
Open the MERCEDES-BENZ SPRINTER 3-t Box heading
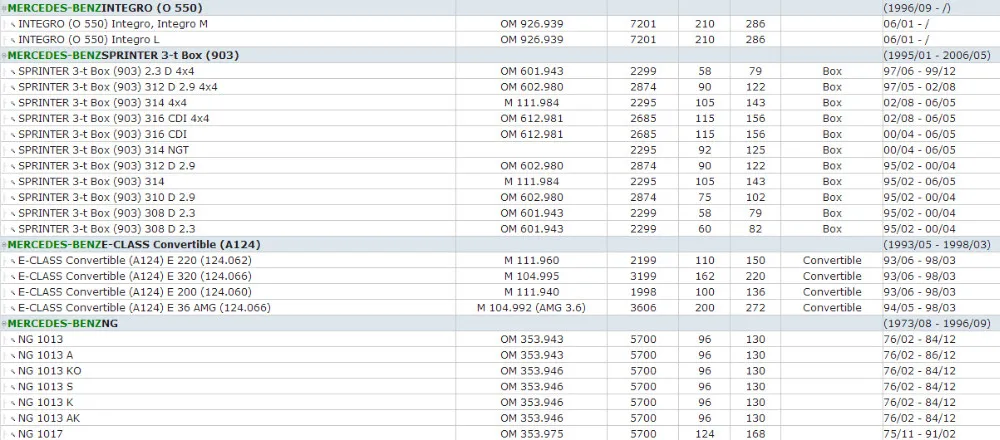click(123, 55)
